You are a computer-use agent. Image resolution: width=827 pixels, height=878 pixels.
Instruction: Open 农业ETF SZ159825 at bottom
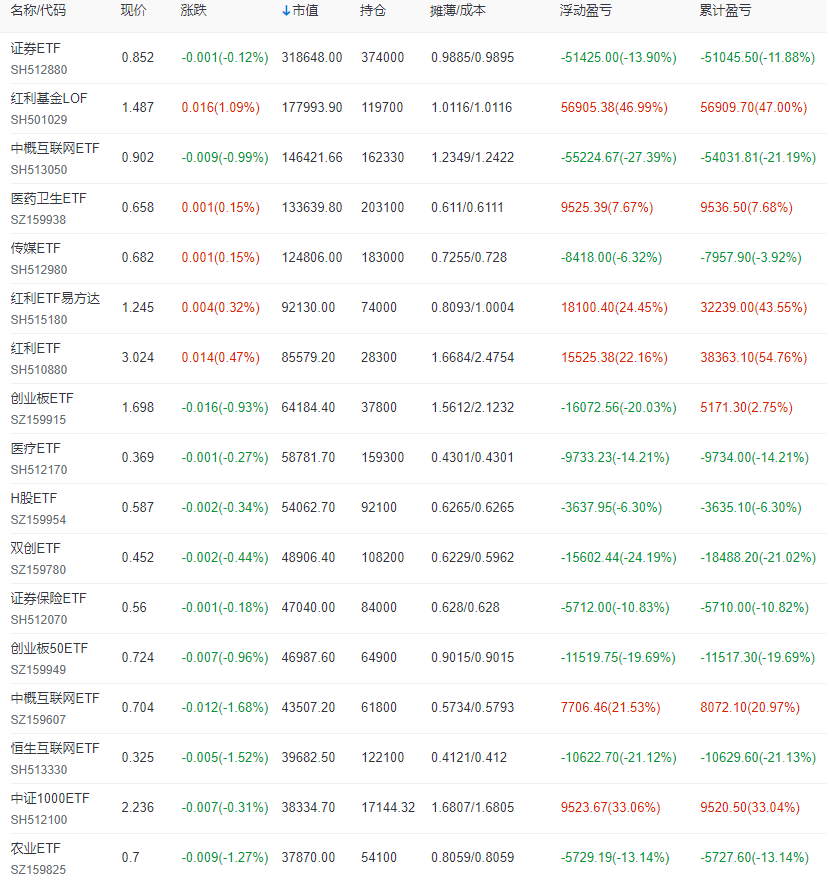click(33, 847)
